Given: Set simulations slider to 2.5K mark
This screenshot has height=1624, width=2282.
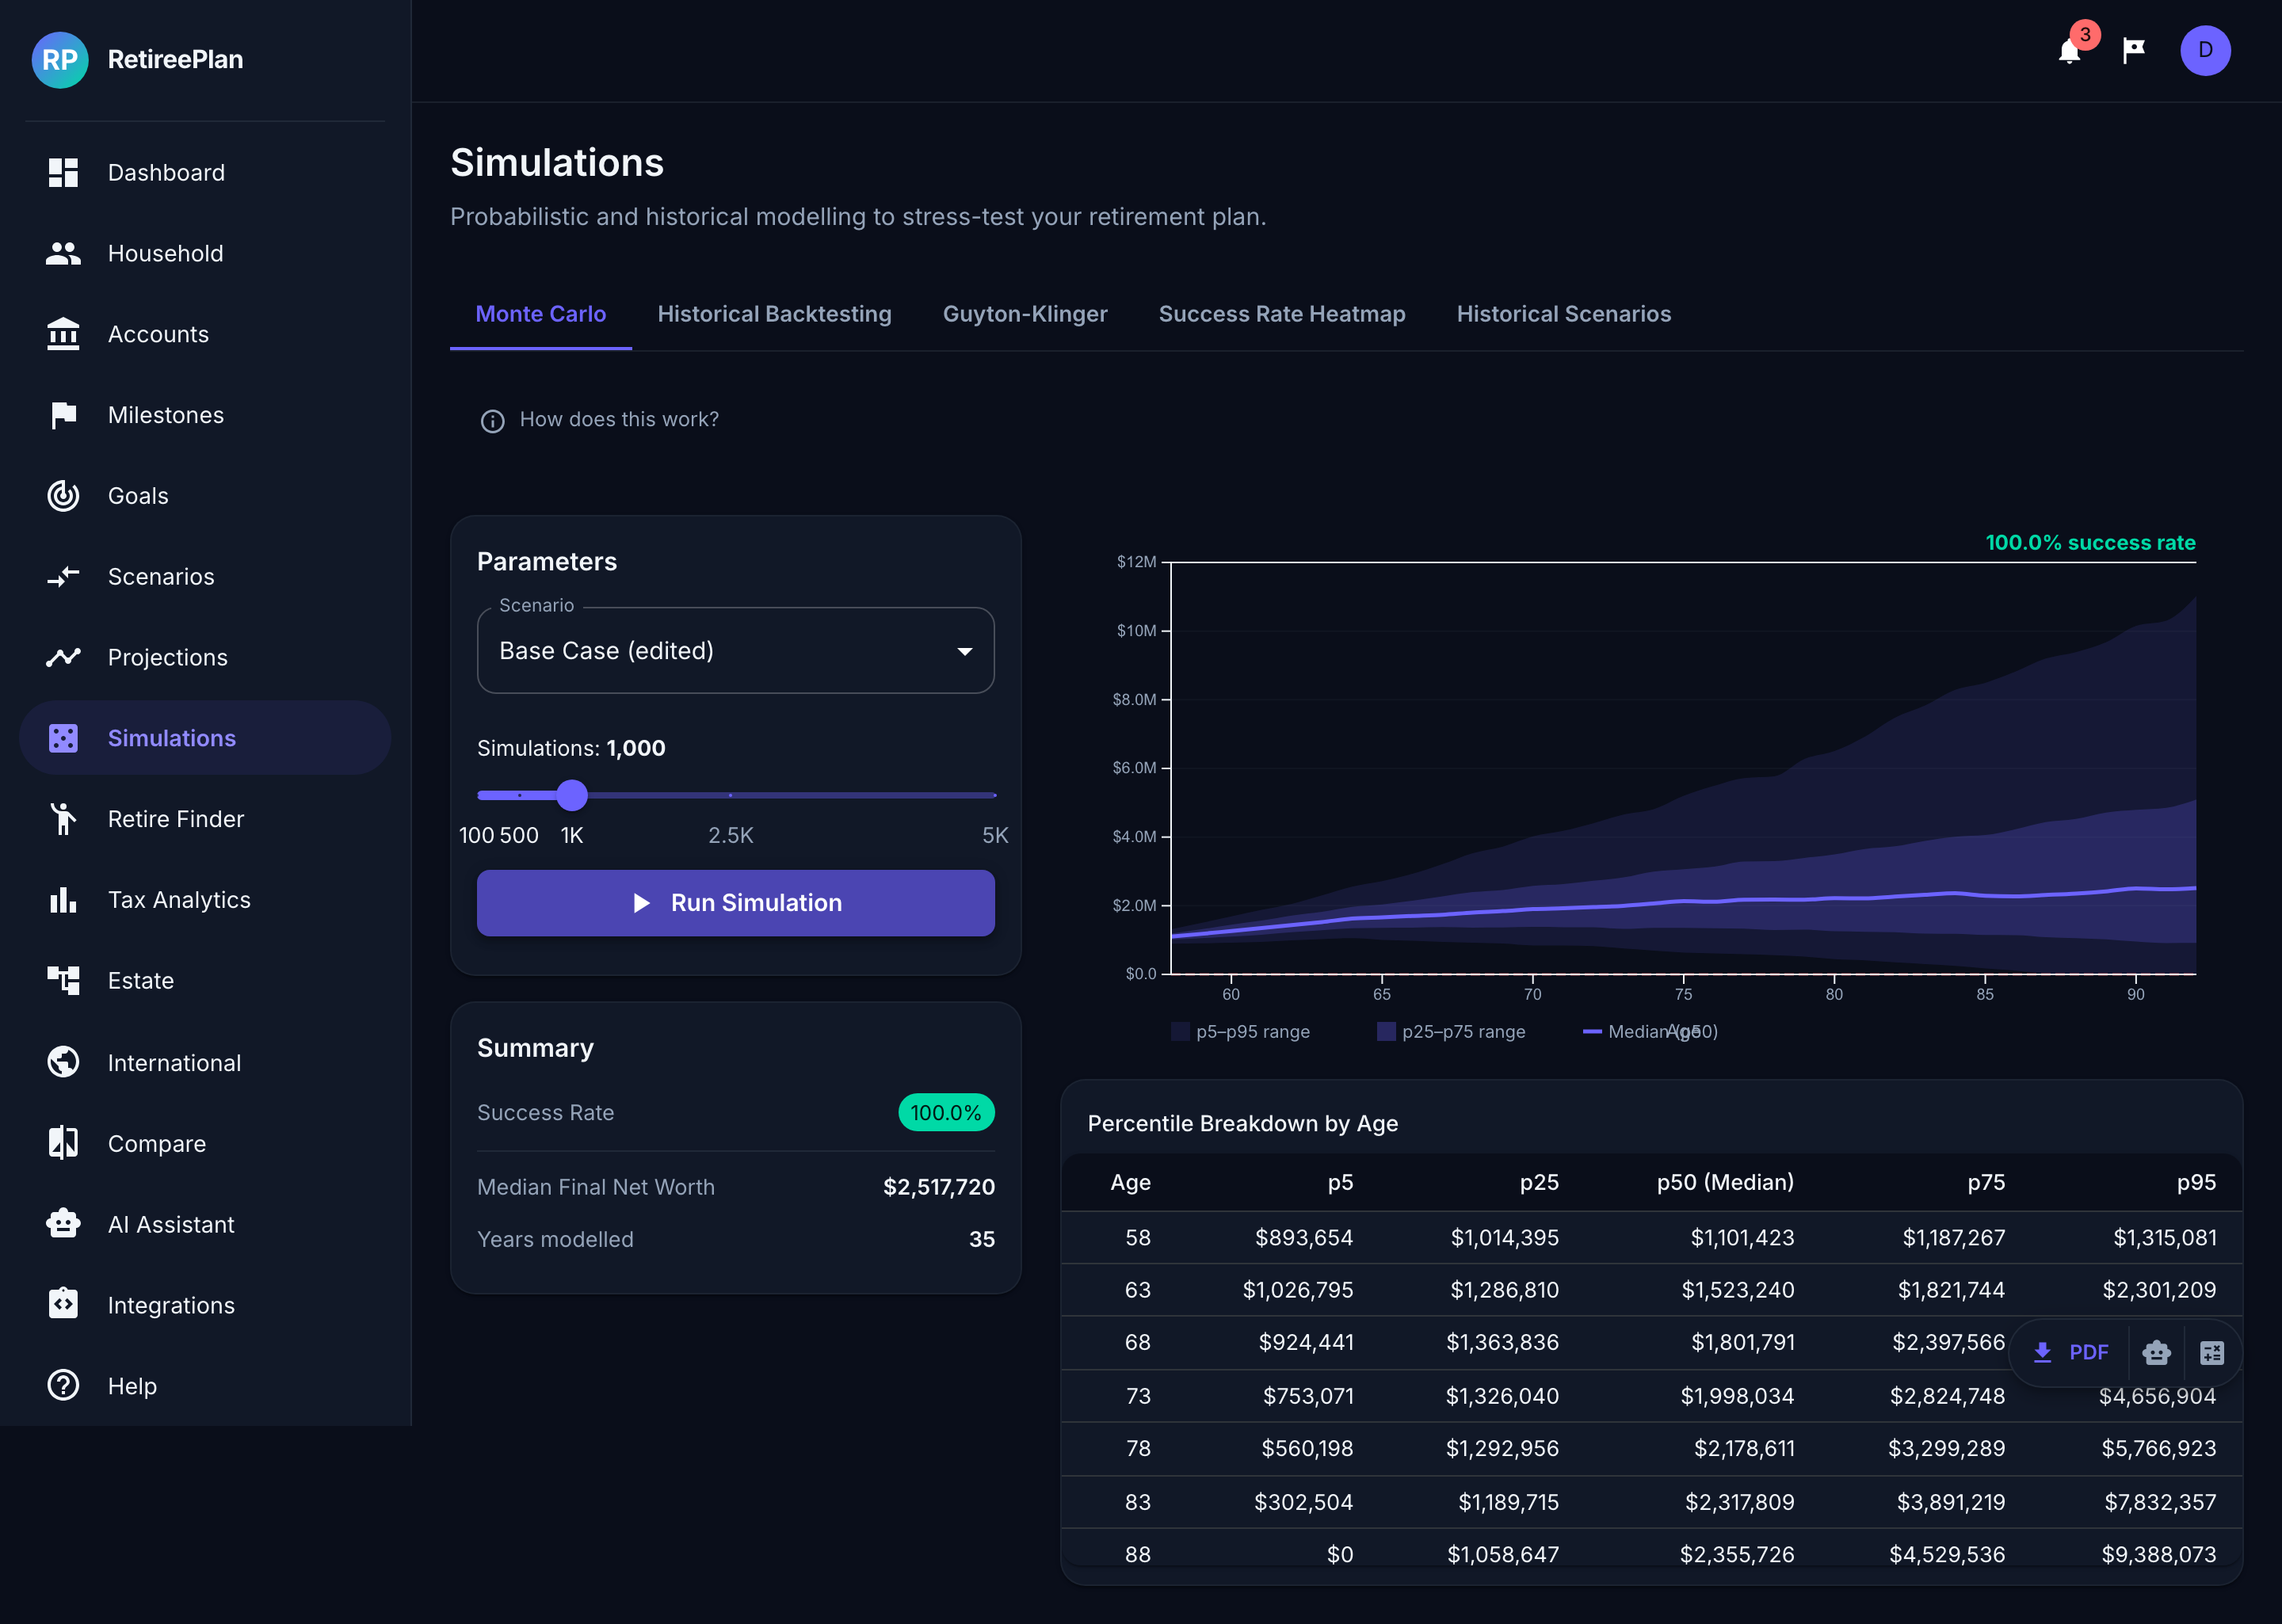Looking at the screenshot, I should (x=731, y=796).
